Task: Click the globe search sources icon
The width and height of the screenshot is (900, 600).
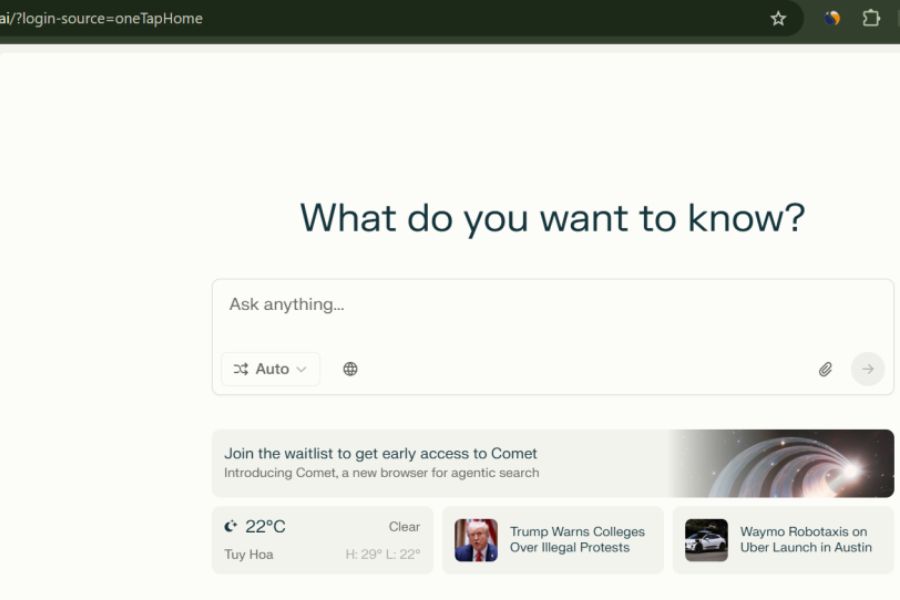Action: [350, 369]
